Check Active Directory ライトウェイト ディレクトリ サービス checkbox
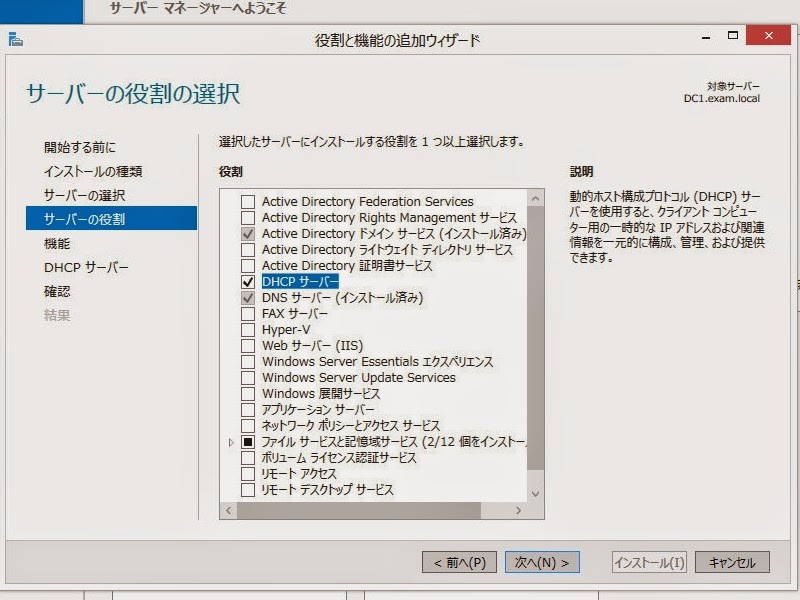 pyautogui.click(x=248, y=249)
